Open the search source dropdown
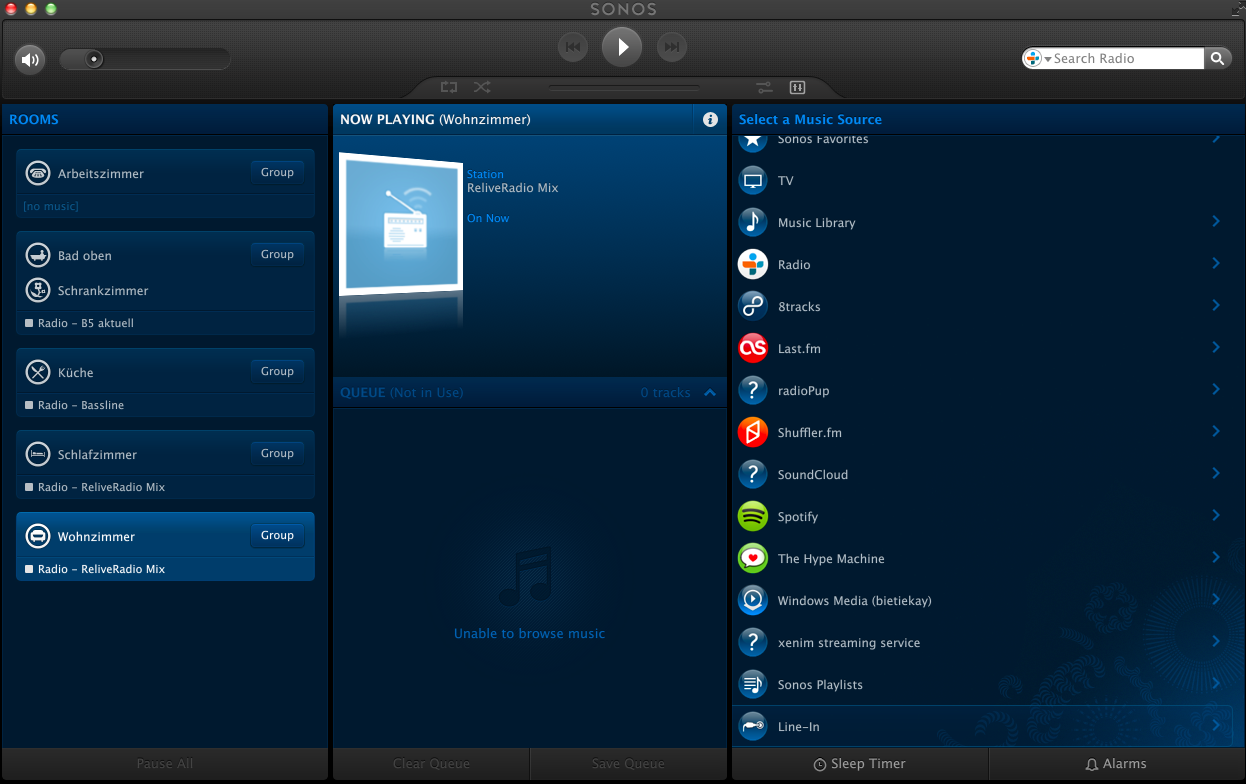1246x784 pixels. (1038, 59)
